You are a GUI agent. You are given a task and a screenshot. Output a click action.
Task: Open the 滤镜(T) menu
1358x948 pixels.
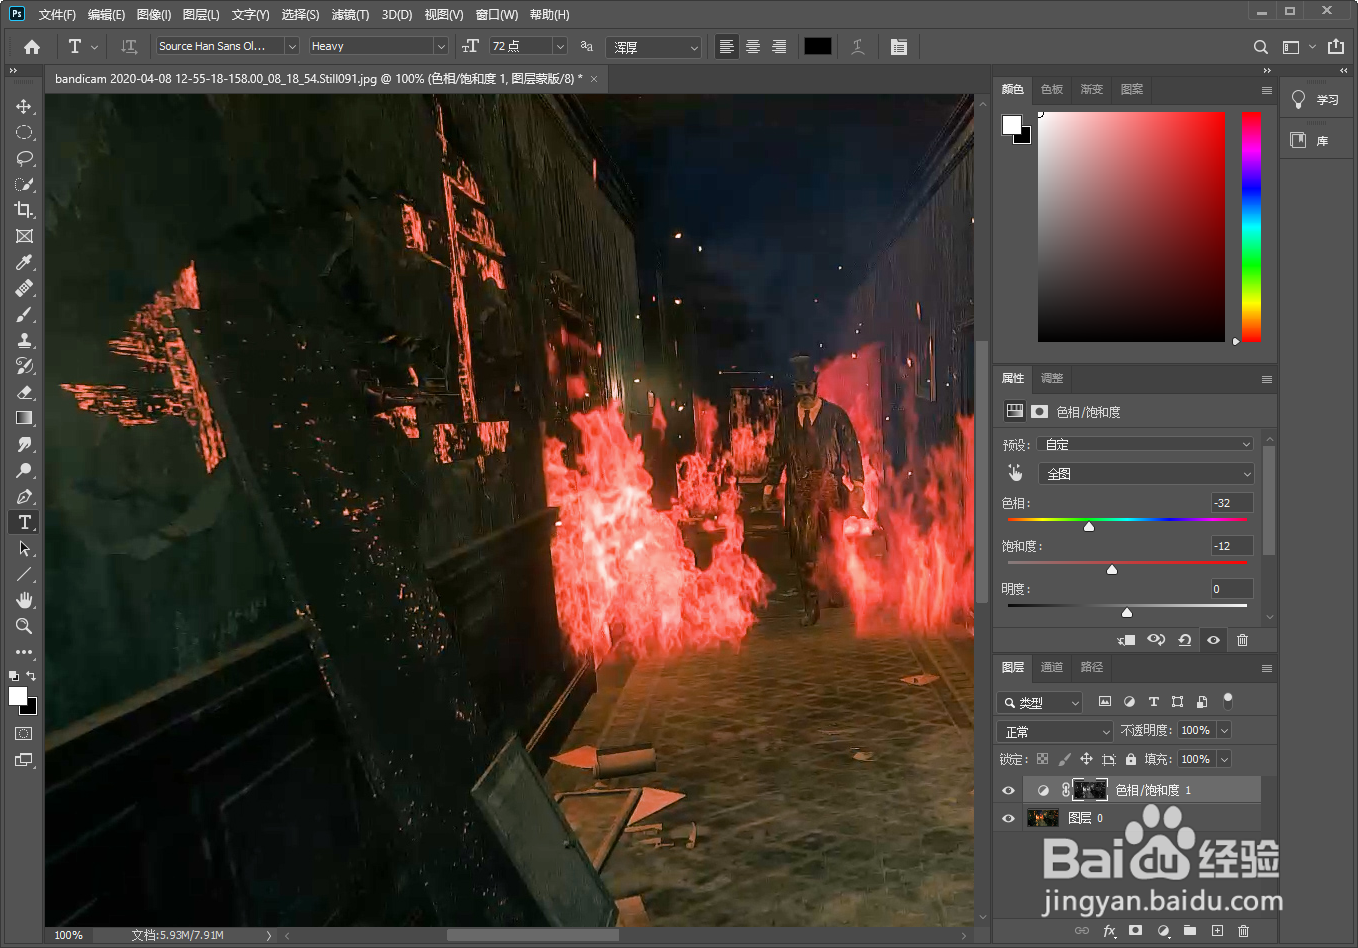(350, 14)
